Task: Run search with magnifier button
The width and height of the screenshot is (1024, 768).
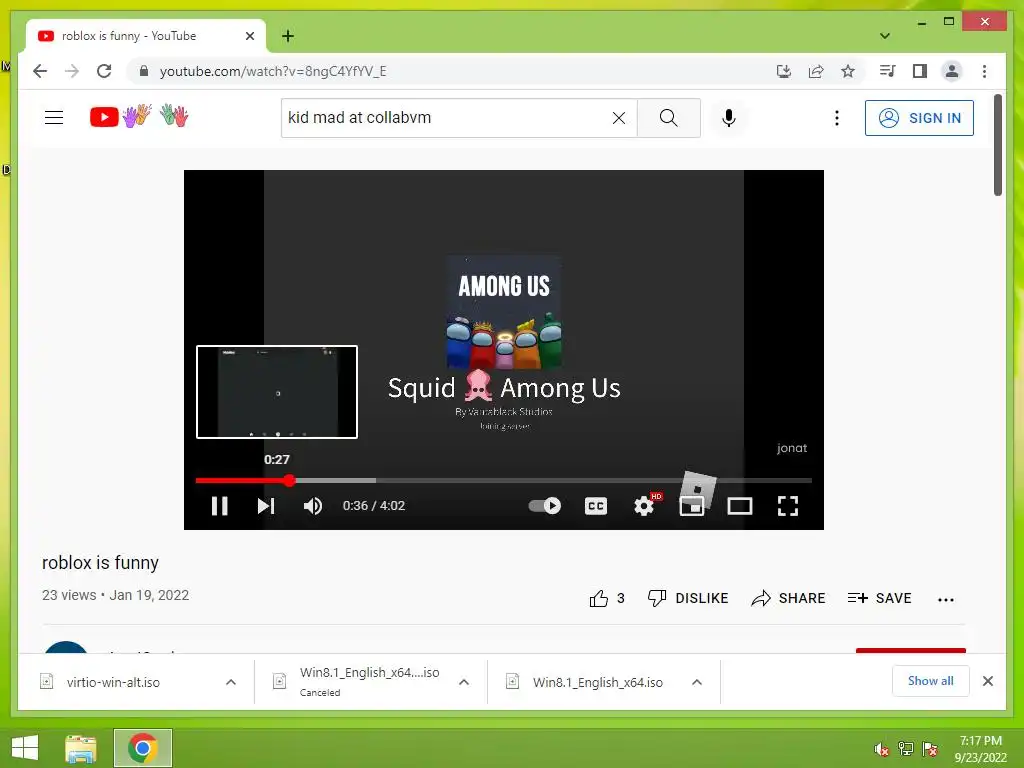Action: 669,118
